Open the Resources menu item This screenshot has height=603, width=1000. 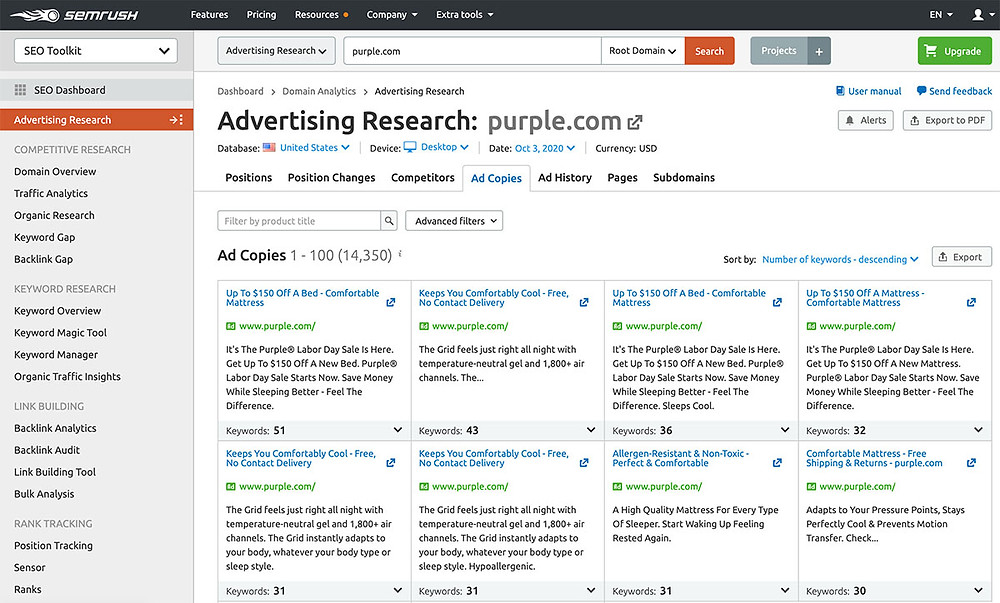(x=321, y=14)
